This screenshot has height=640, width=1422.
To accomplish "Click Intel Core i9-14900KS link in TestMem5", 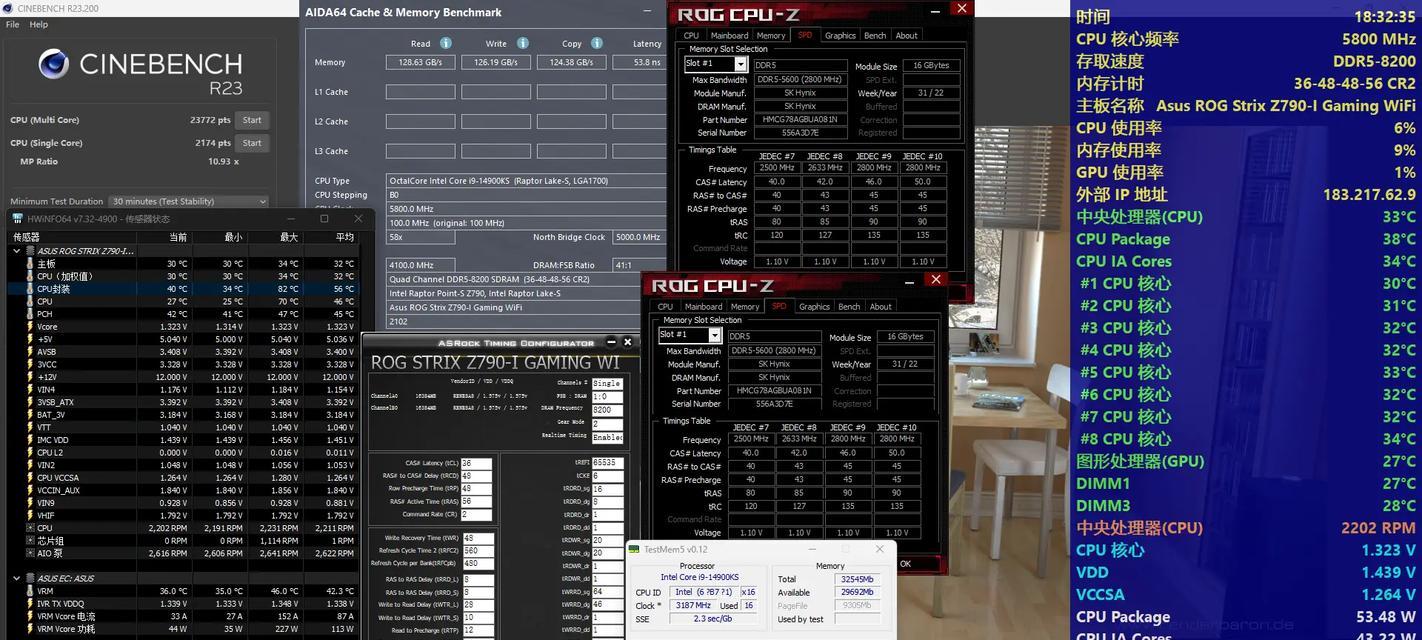I will point(699,578).
